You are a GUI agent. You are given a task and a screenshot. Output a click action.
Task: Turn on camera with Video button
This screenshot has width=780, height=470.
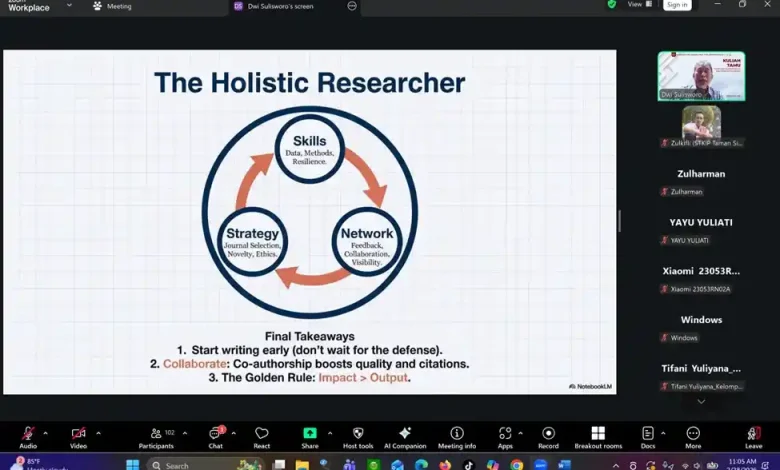(x=78, y=436)
